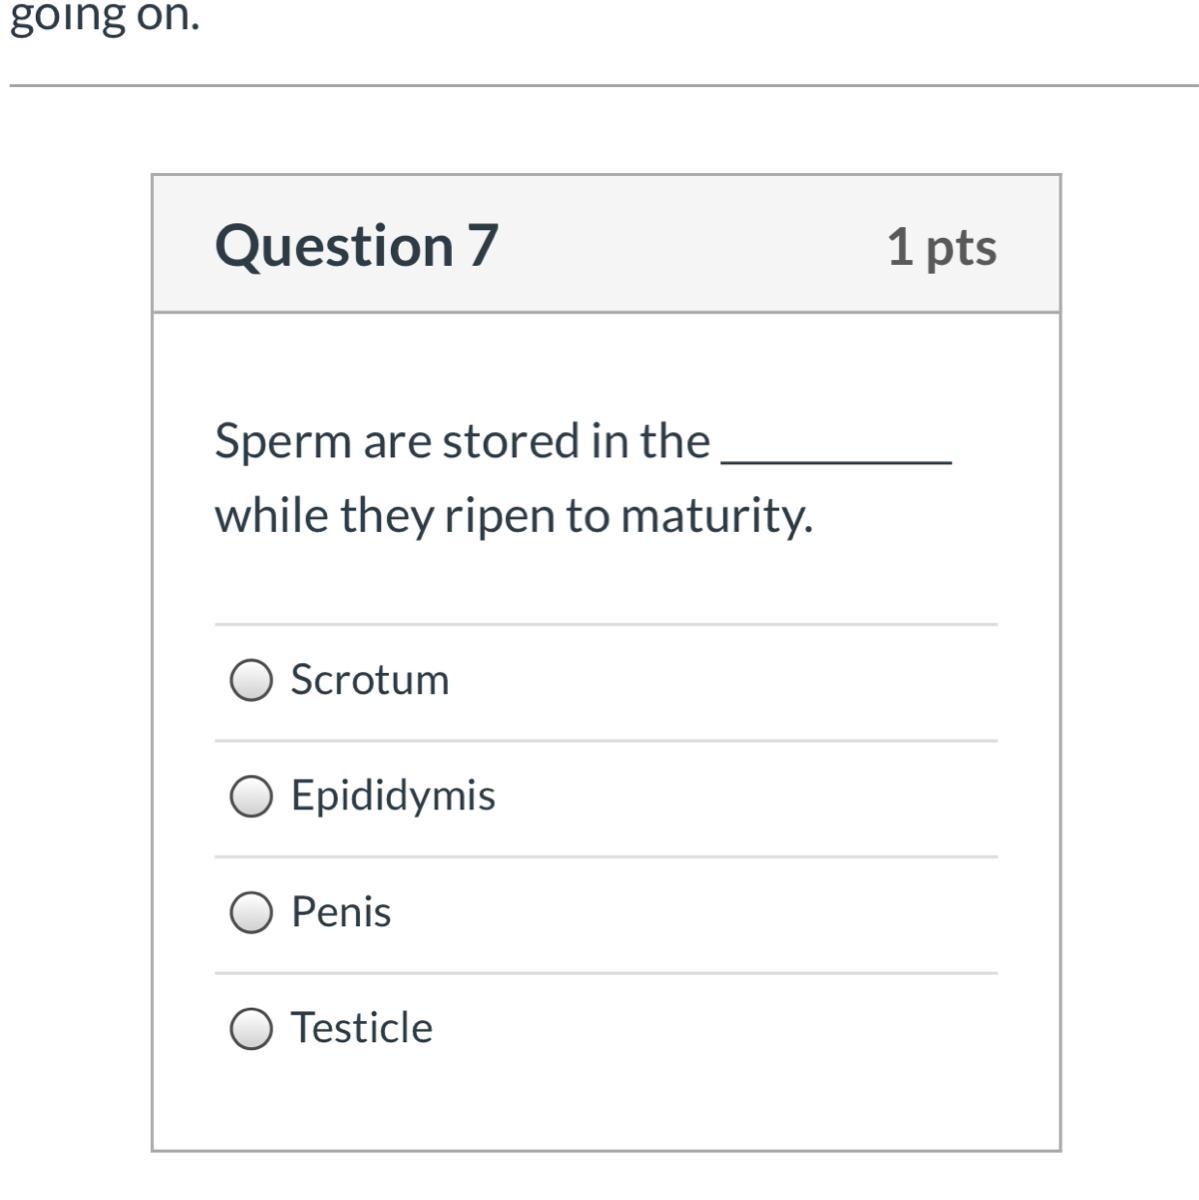Click the "Penis" answer label text
The width and height of the screenshot is (1199, 1200).
point(341,912)
